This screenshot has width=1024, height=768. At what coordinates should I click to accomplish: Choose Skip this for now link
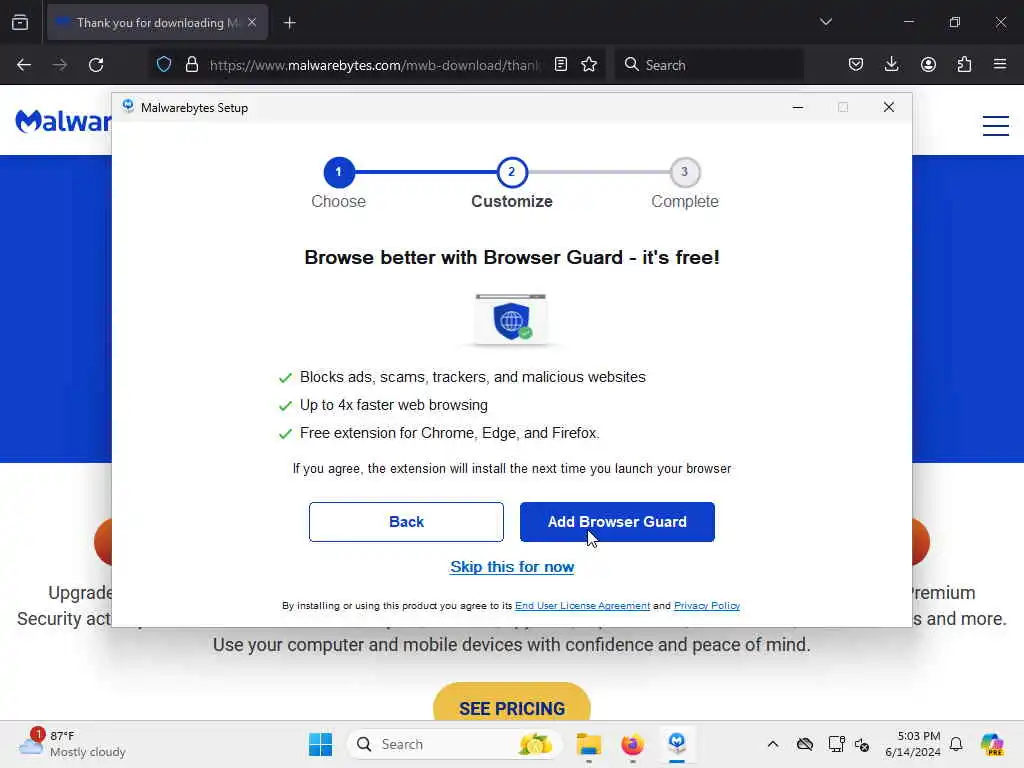click(512, 567)
